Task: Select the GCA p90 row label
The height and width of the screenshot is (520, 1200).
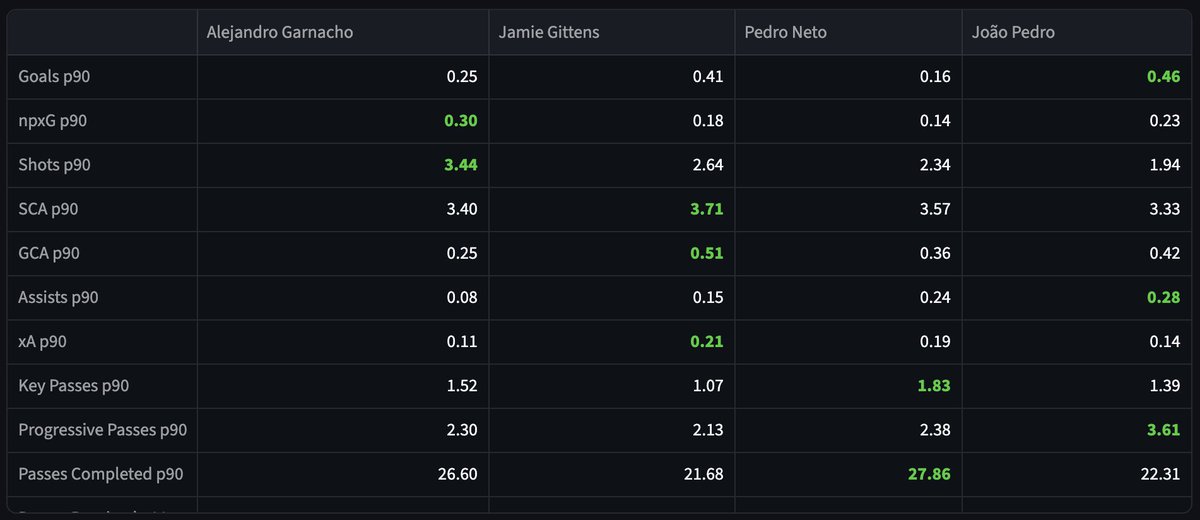Action: tap(49, 253)
